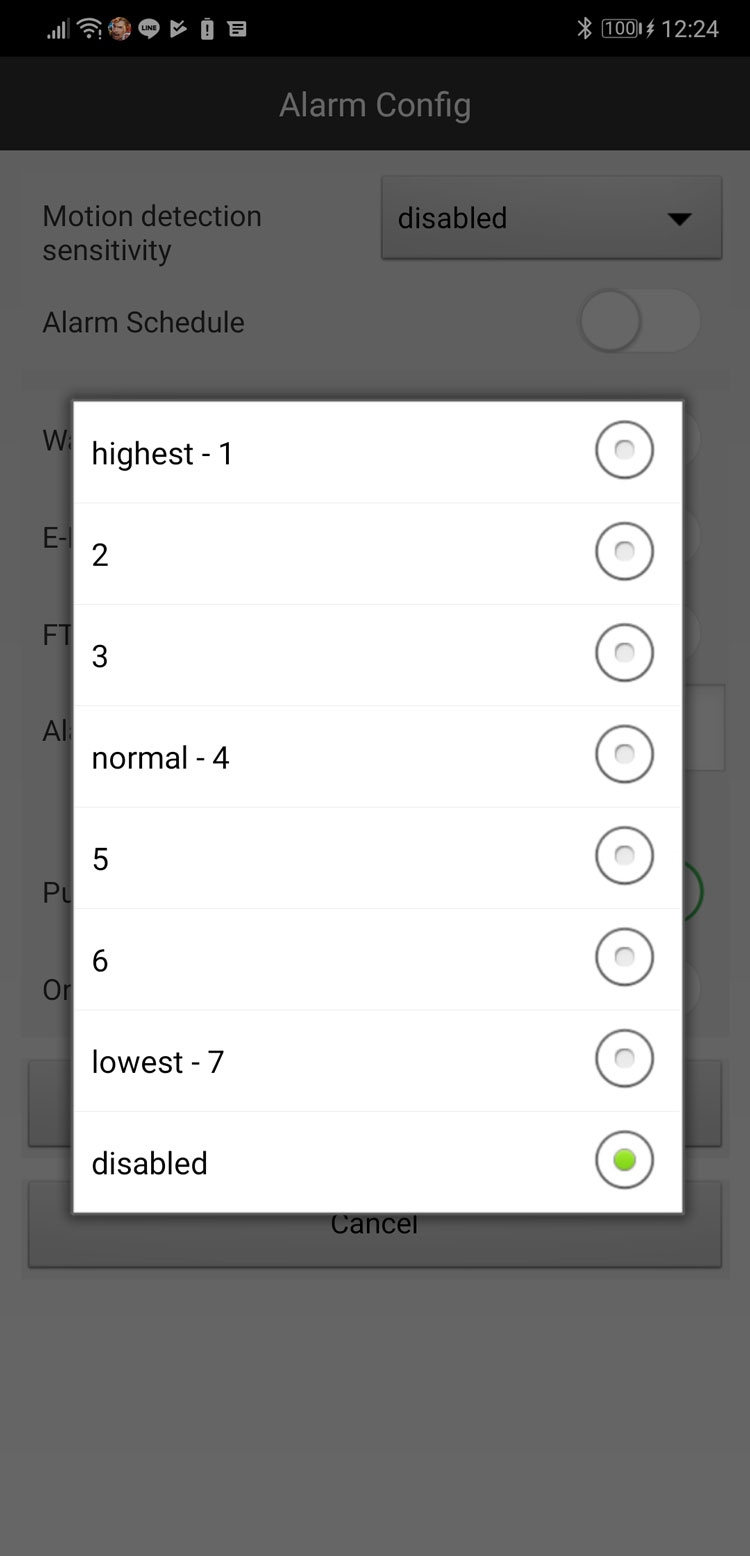Tap the battery level indicator
The width and height of the screenshot is (750, 1556).
click(621, 29)
